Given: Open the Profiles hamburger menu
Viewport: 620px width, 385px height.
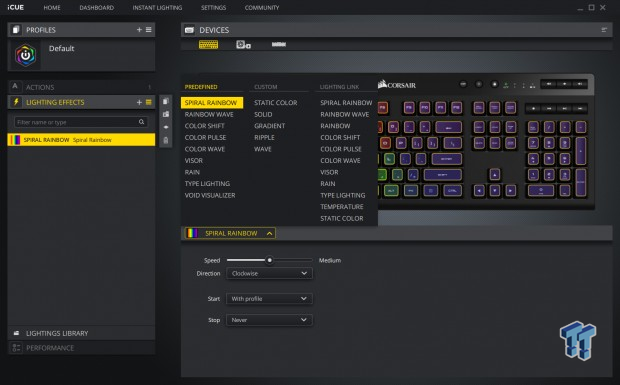Looking at the screenshot, I should (149, 30).
